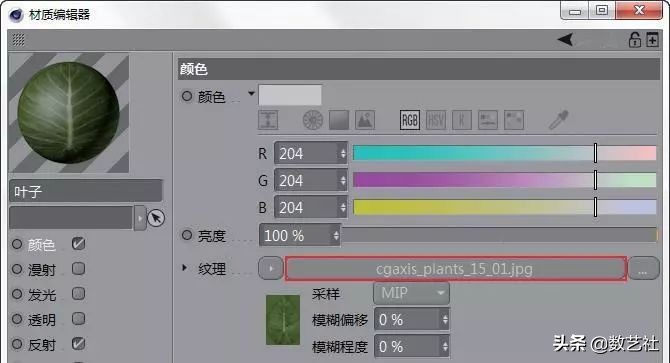Select the 颜色 channel label in the left list
The height and width of the screenshot is (363, 670).
(x=42, y=245)
